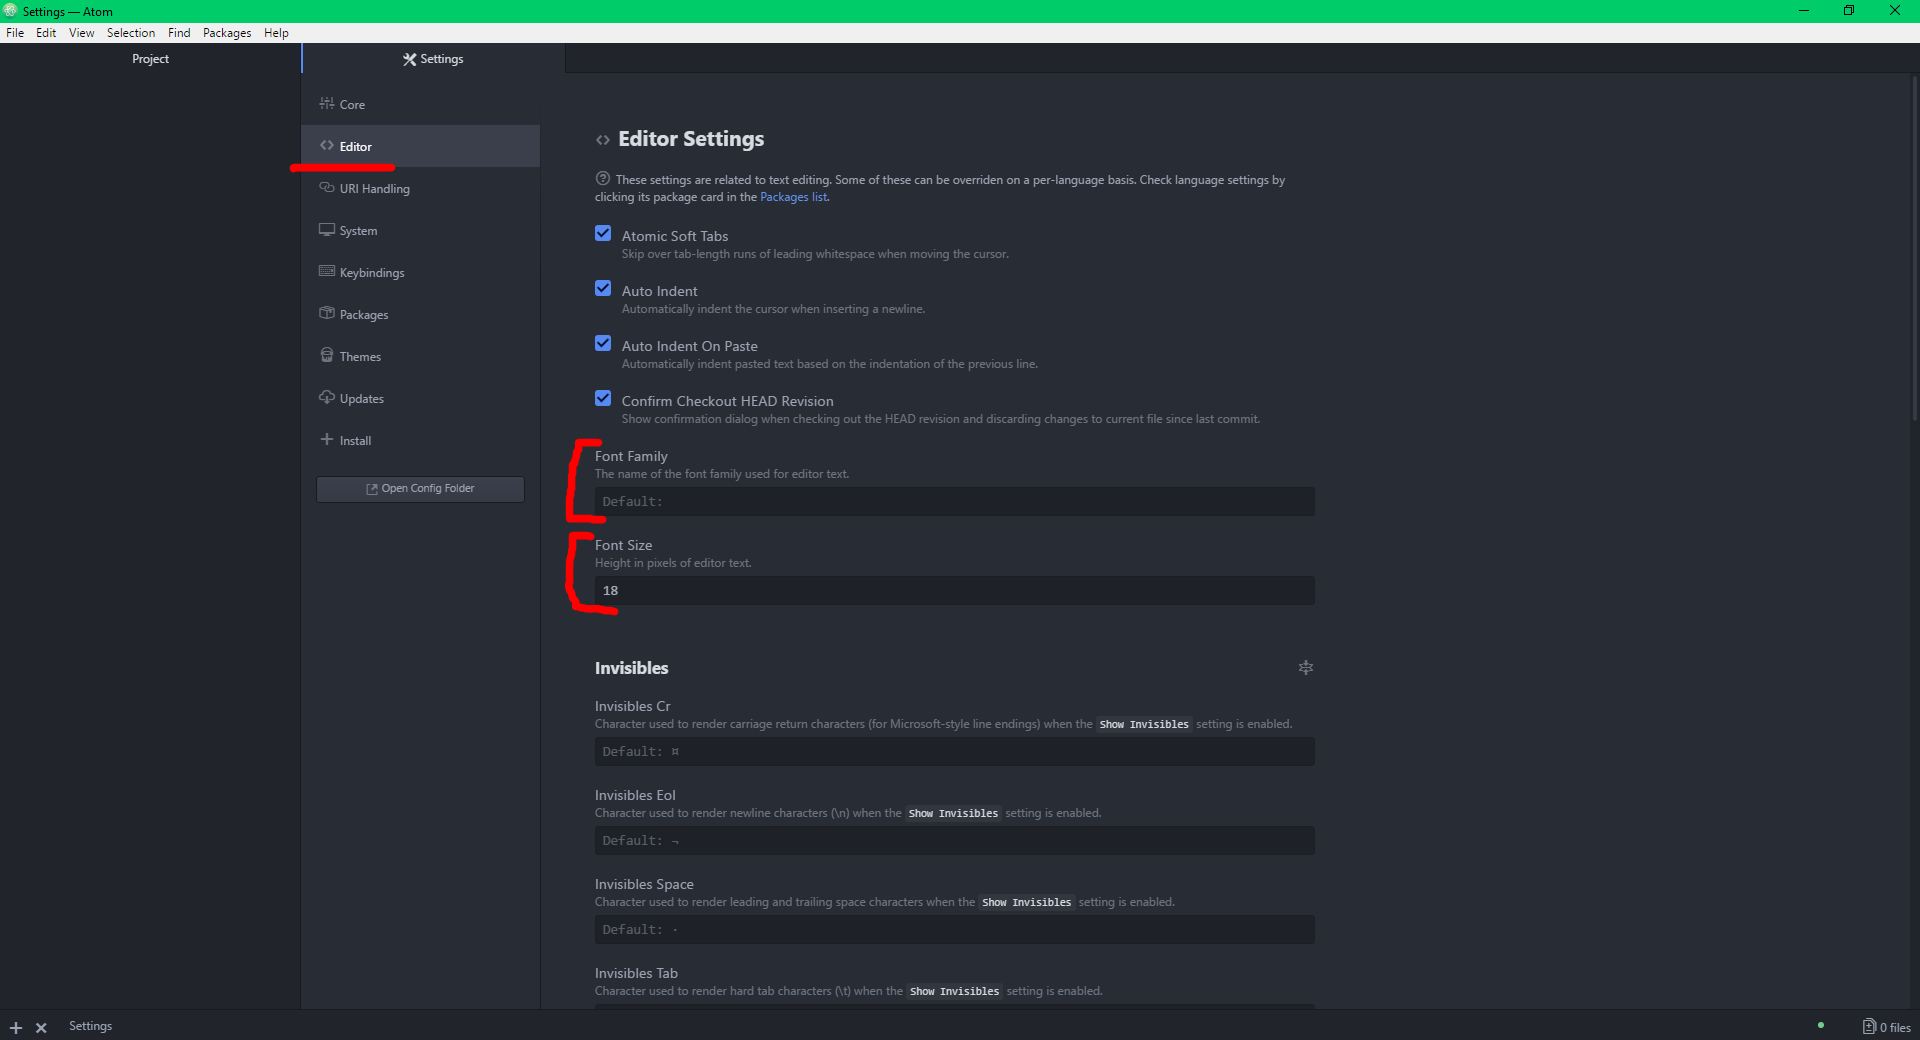The image size is (1920, 1040).
Task: Open Updates cloud icon
Action: coord(326,398)
